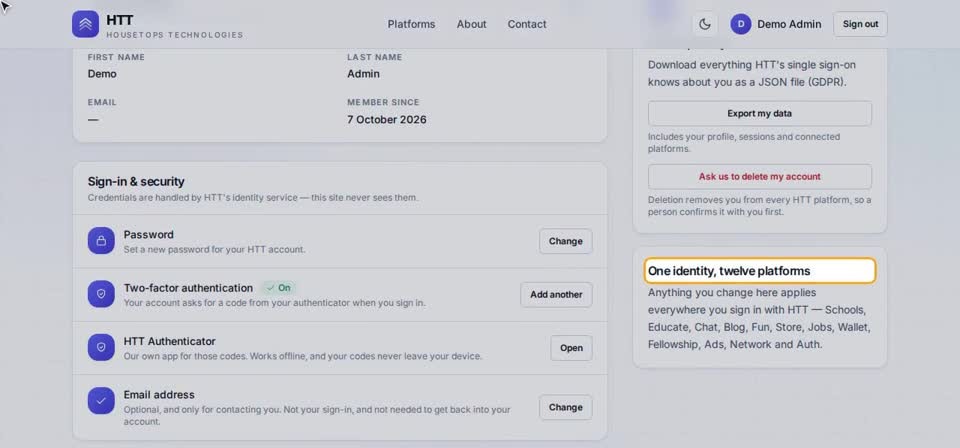
Task: Click the 'EMAIL' field label
Action: click(x=102, y=102)
